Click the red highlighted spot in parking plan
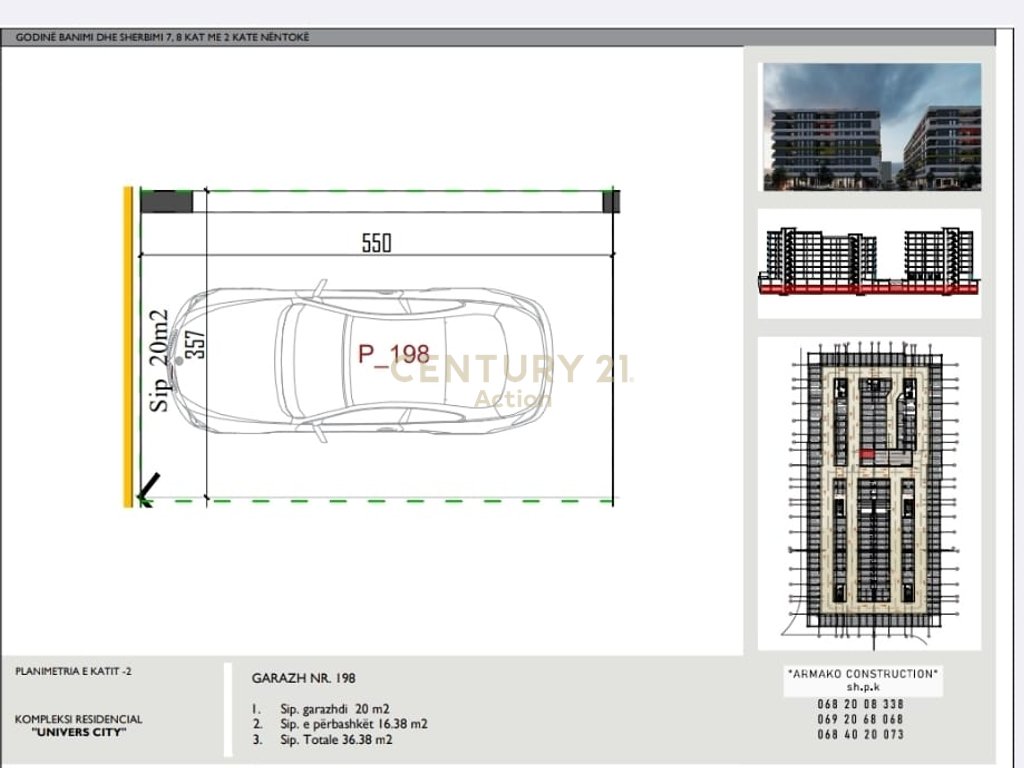 [866, 455]
